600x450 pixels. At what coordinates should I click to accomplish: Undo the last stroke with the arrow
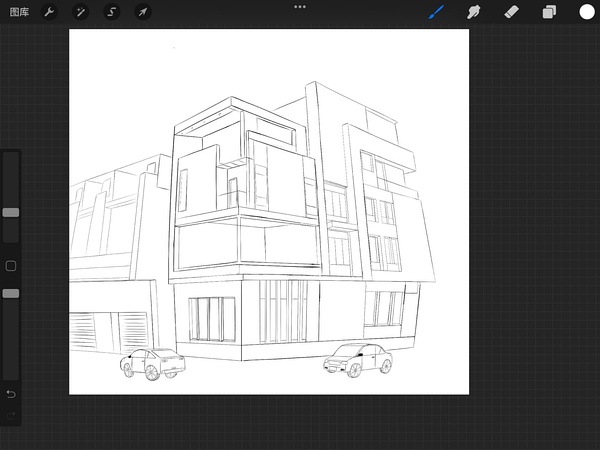(x=11, y=394)
